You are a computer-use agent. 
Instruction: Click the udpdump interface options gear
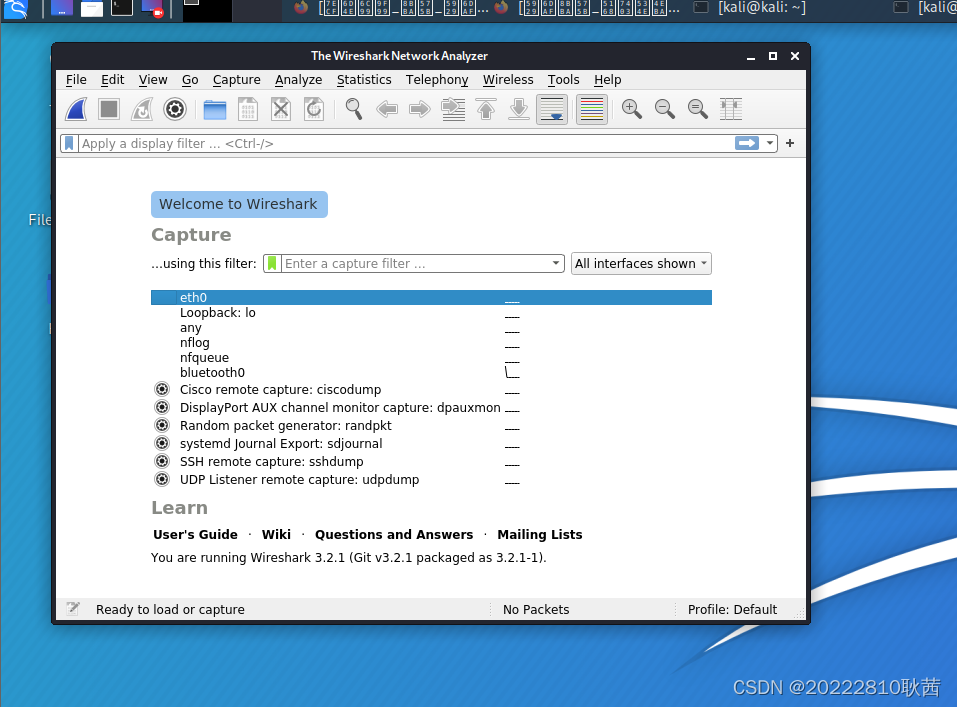click(162, 479)
